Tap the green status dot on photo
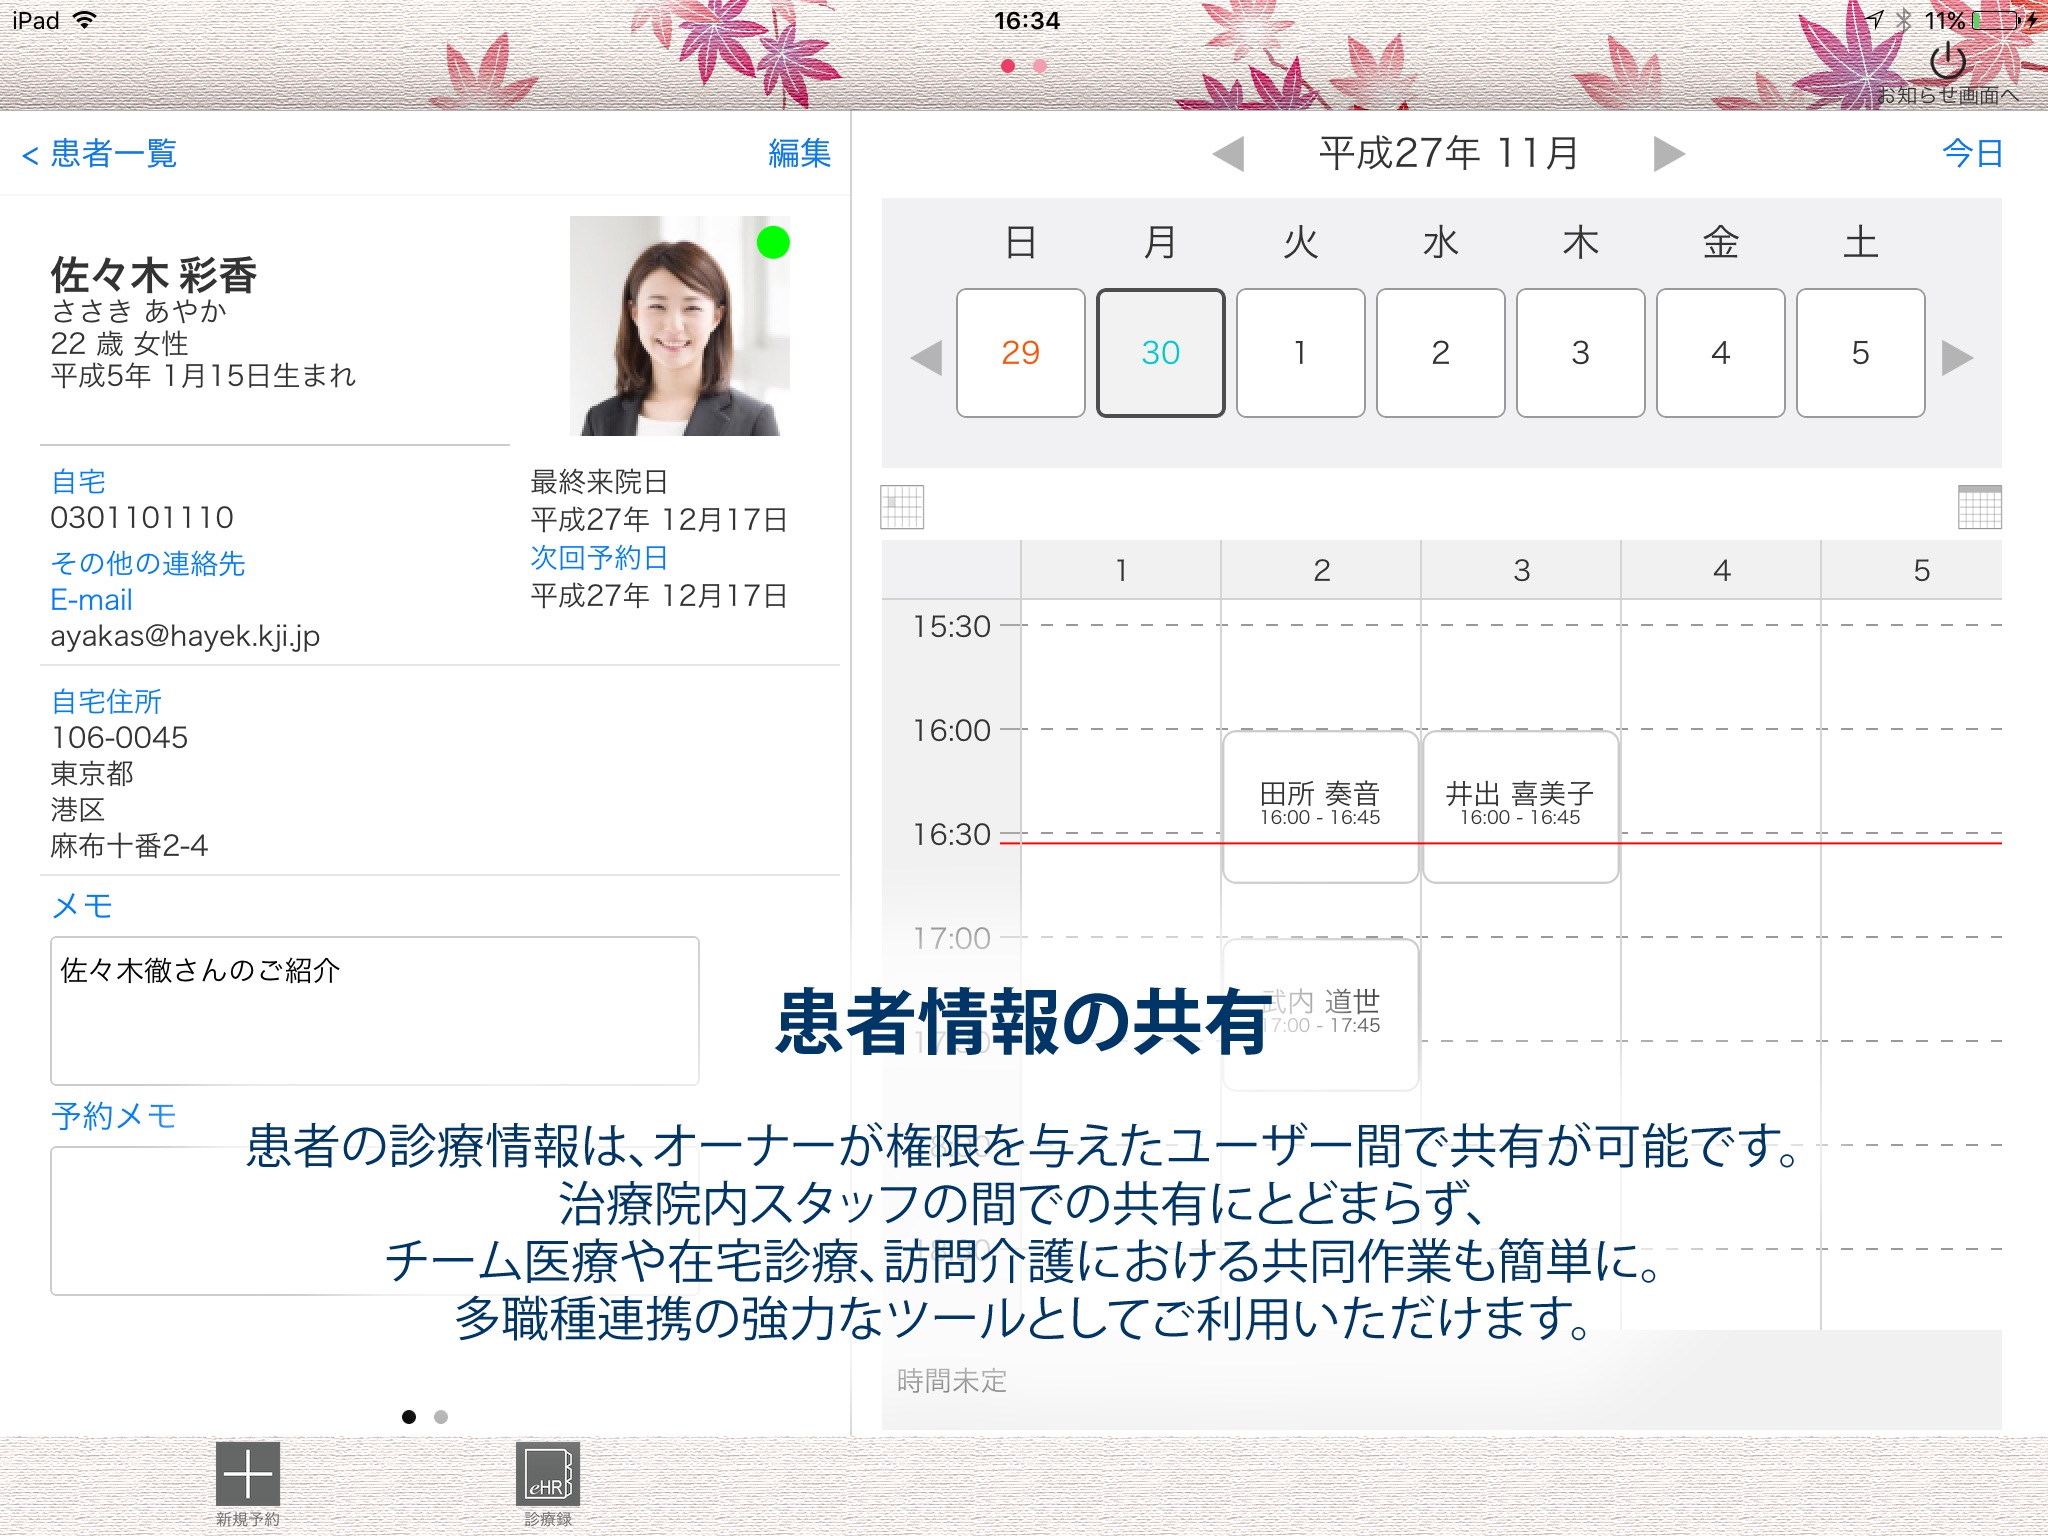The image size is (2048, 1536). [773, 242]
